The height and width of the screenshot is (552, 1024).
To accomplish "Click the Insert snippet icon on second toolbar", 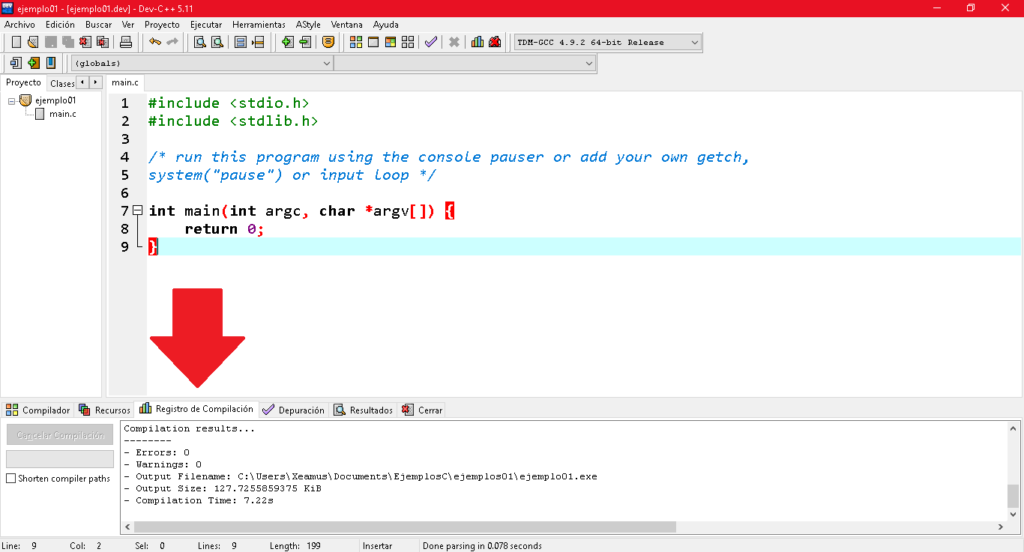I will point(16,63).
